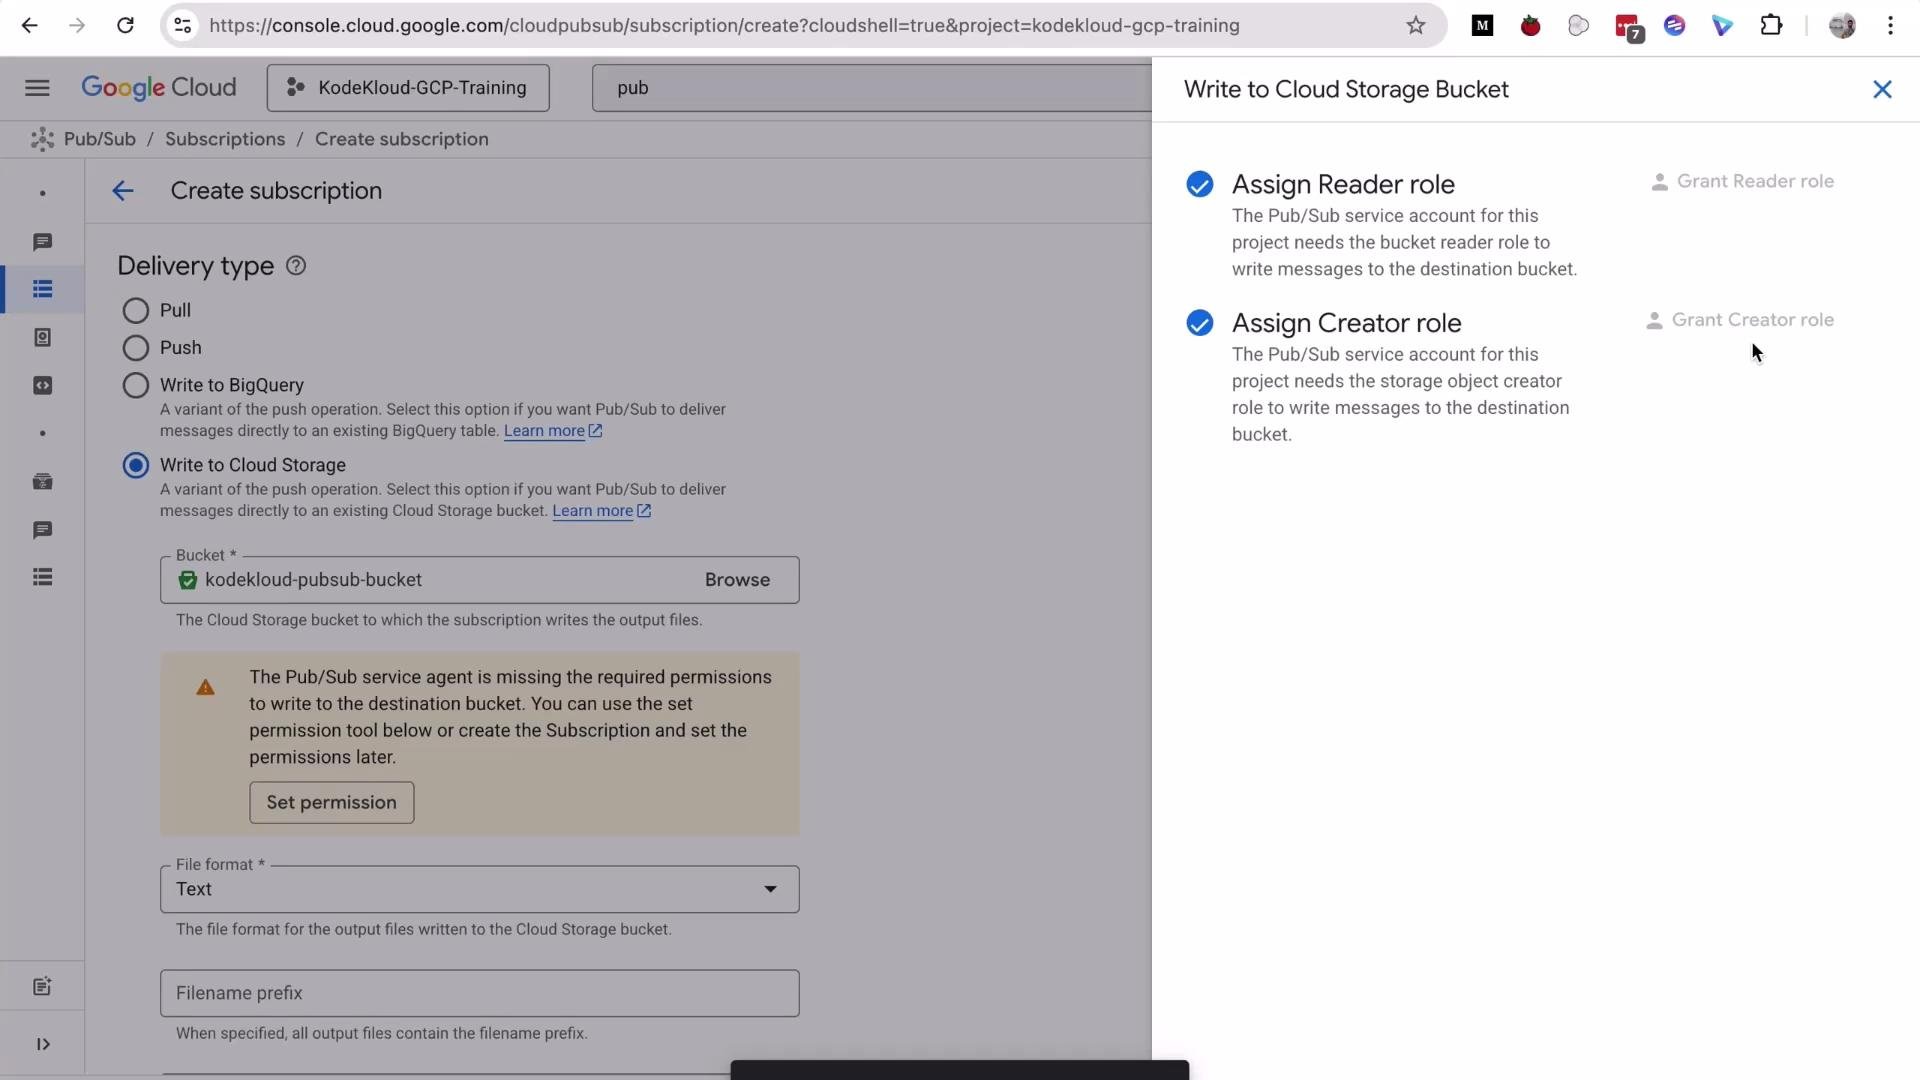Open Subscriptions breadcrumb link
This screenshot has width=1920, height=1080.
coord(225,139)
